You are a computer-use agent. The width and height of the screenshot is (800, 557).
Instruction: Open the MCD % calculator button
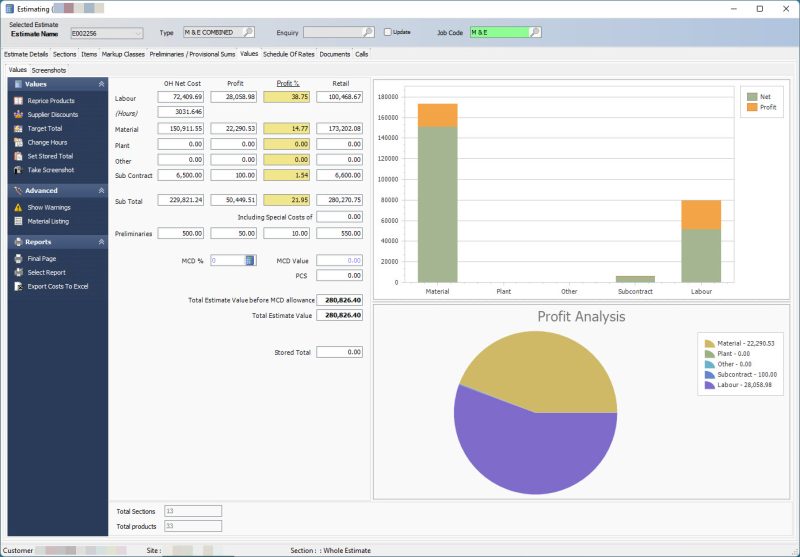(x=250, y=260)
